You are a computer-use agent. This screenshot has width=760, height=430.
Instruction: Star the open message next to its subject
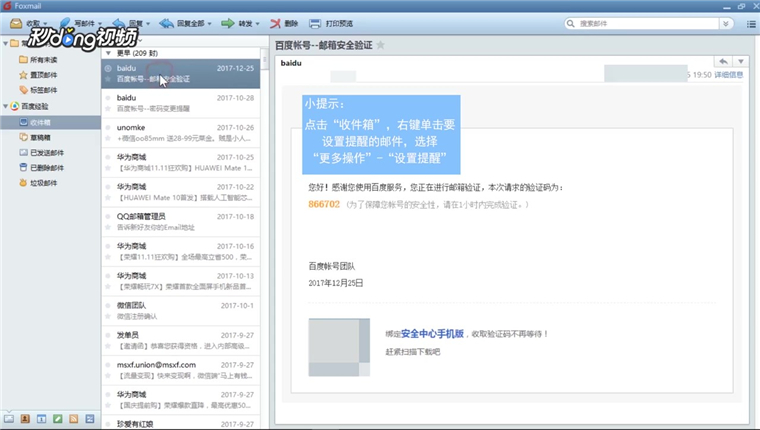[x=380, y=45]
